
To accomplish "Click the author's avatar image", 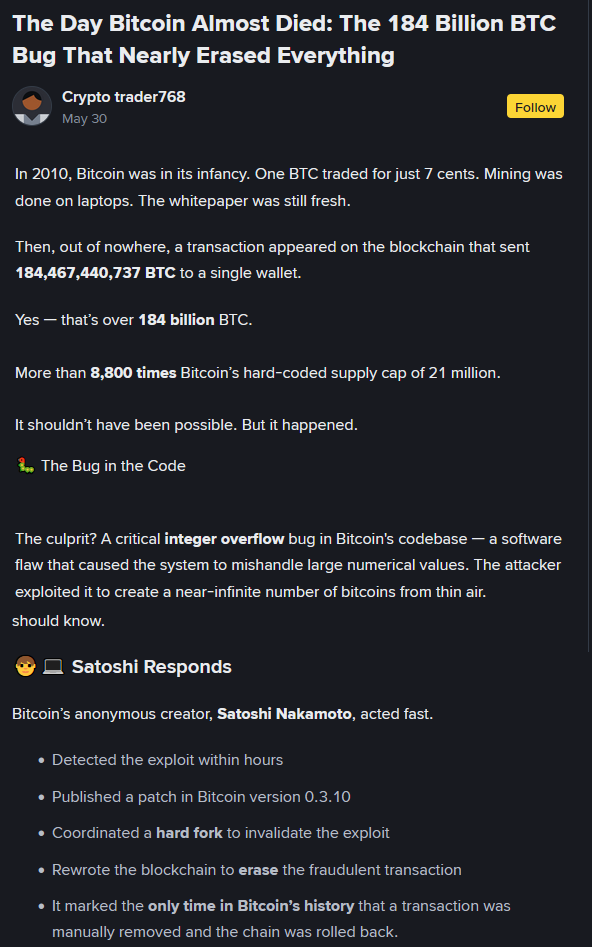I will point(32,106).
